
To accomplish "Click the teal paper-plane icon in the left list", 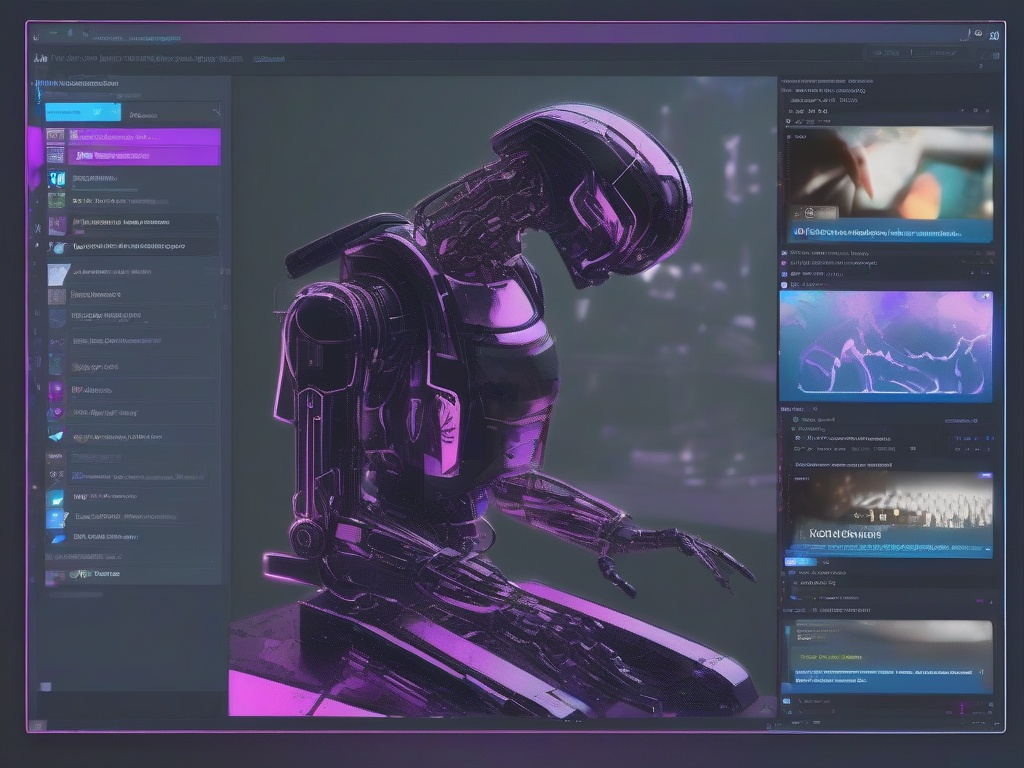I will coord(56,436).
